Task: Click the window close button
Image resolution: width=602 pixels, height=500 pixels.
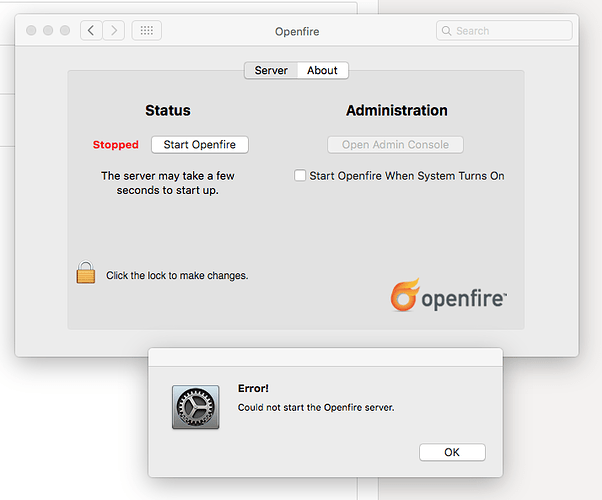Action: pos(31,30)
